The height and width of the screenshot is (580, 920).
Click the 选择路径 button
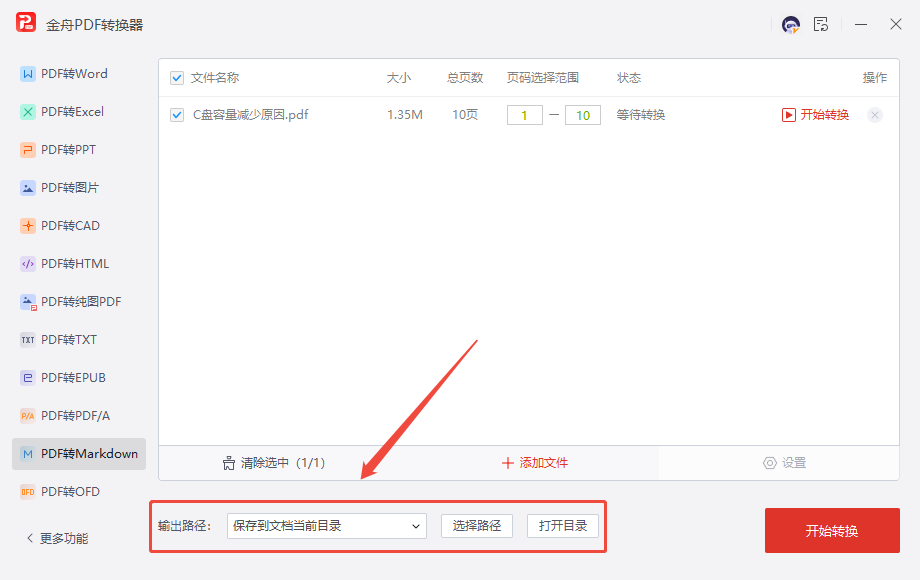pyautogui.click(x=477, y=526)
